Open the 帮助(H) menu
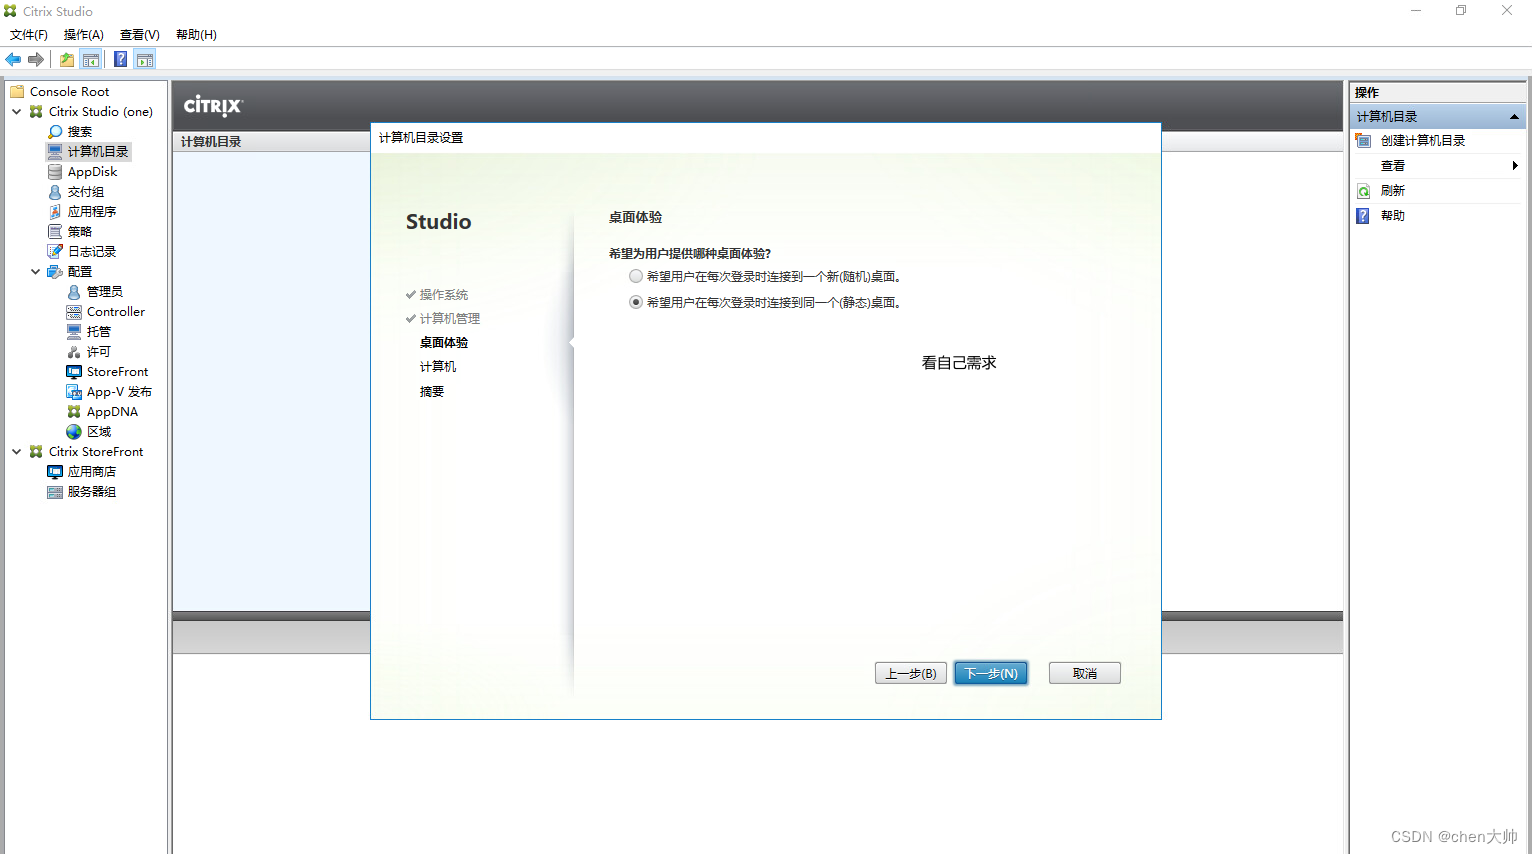 click(x=196, y=34)
